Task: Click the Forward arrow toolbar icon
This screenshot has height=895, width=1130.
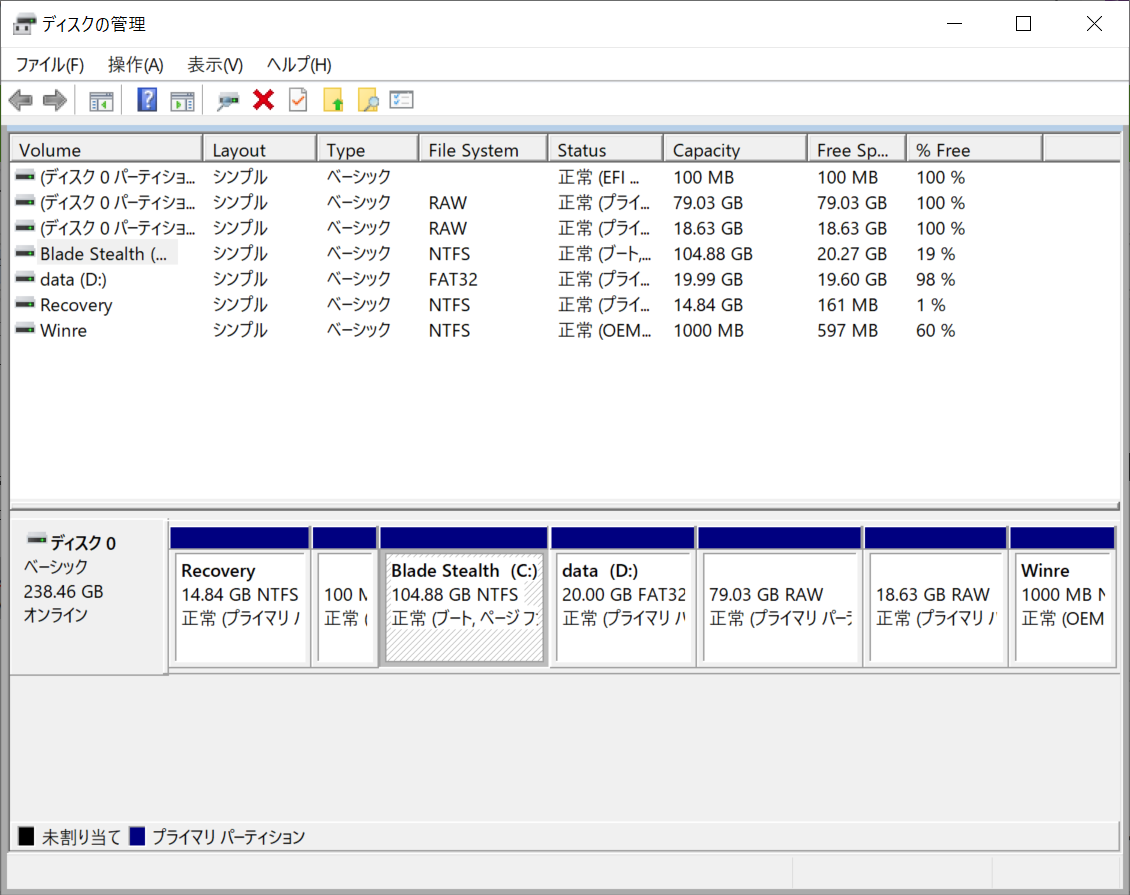Action: (x=55, y=100)
